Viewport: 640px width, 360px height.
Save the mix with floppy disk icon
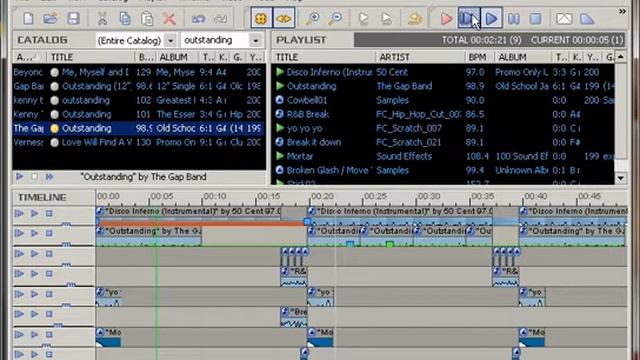click(x=73, y=18)
